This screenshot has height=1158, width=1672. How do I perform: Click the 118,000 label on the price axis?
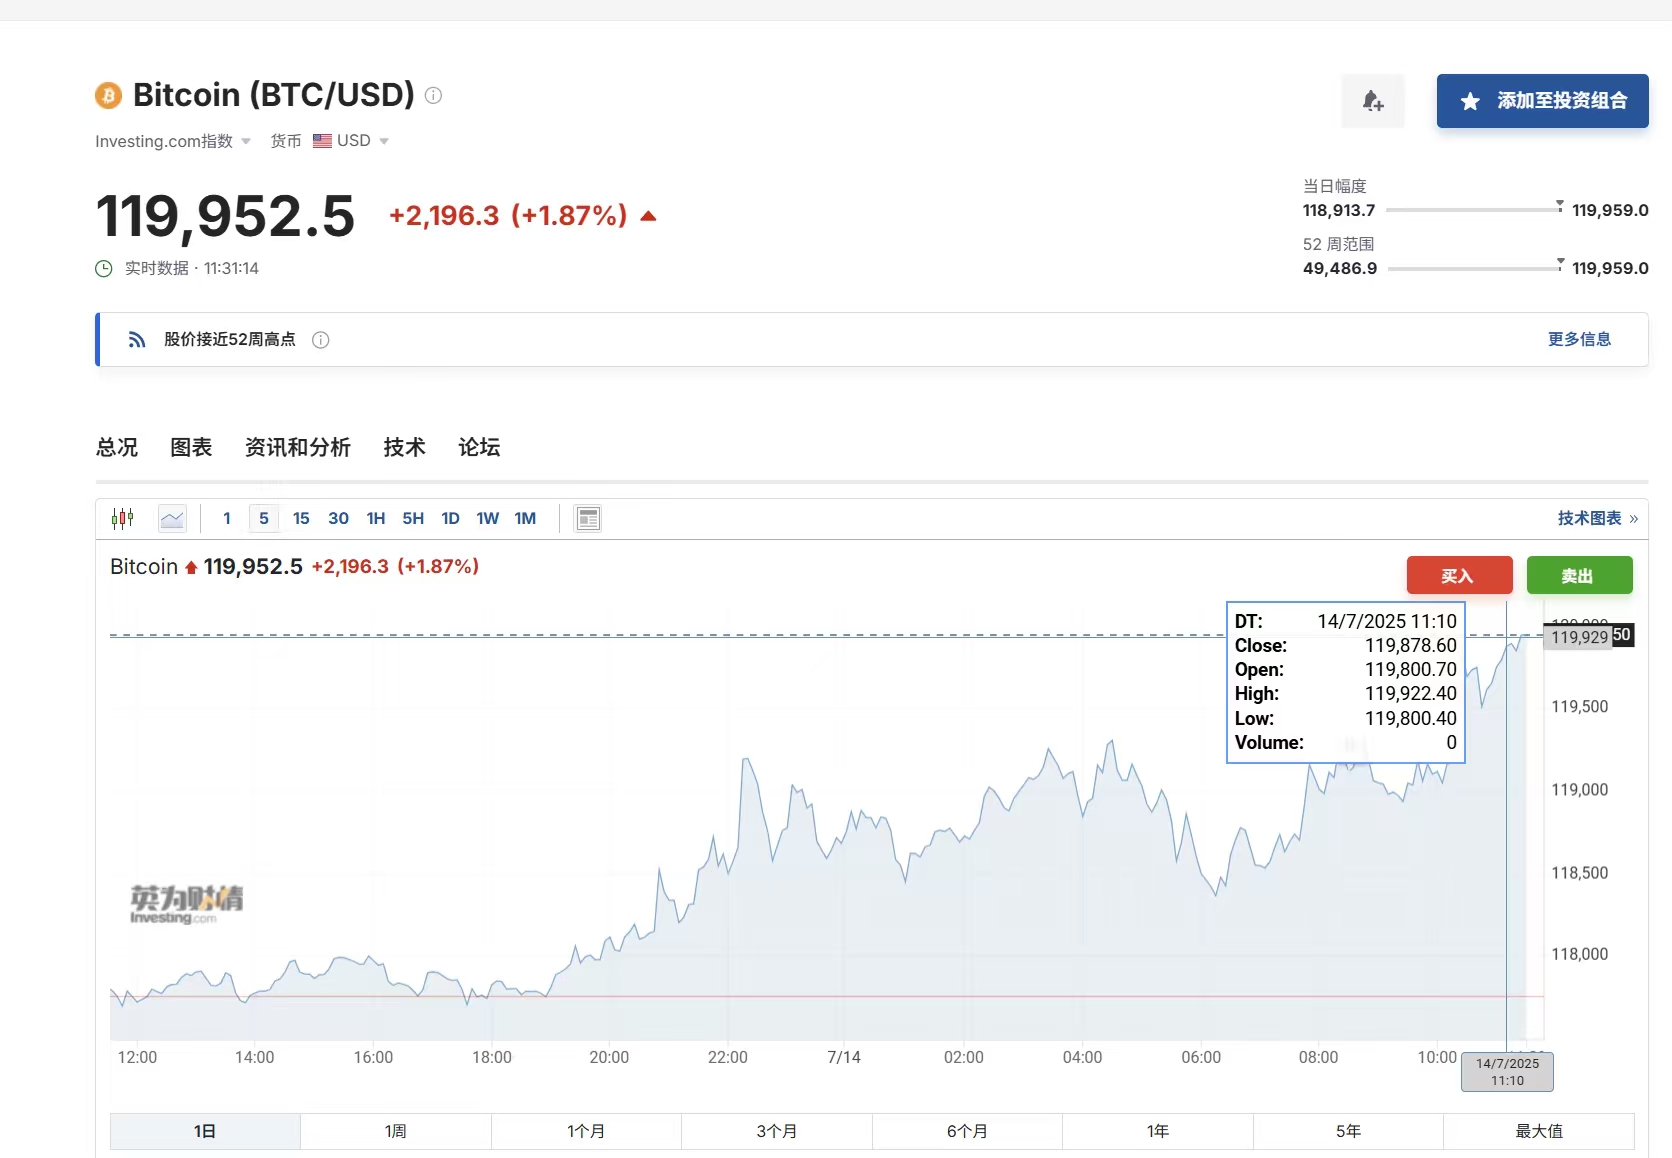point(1580,954)
